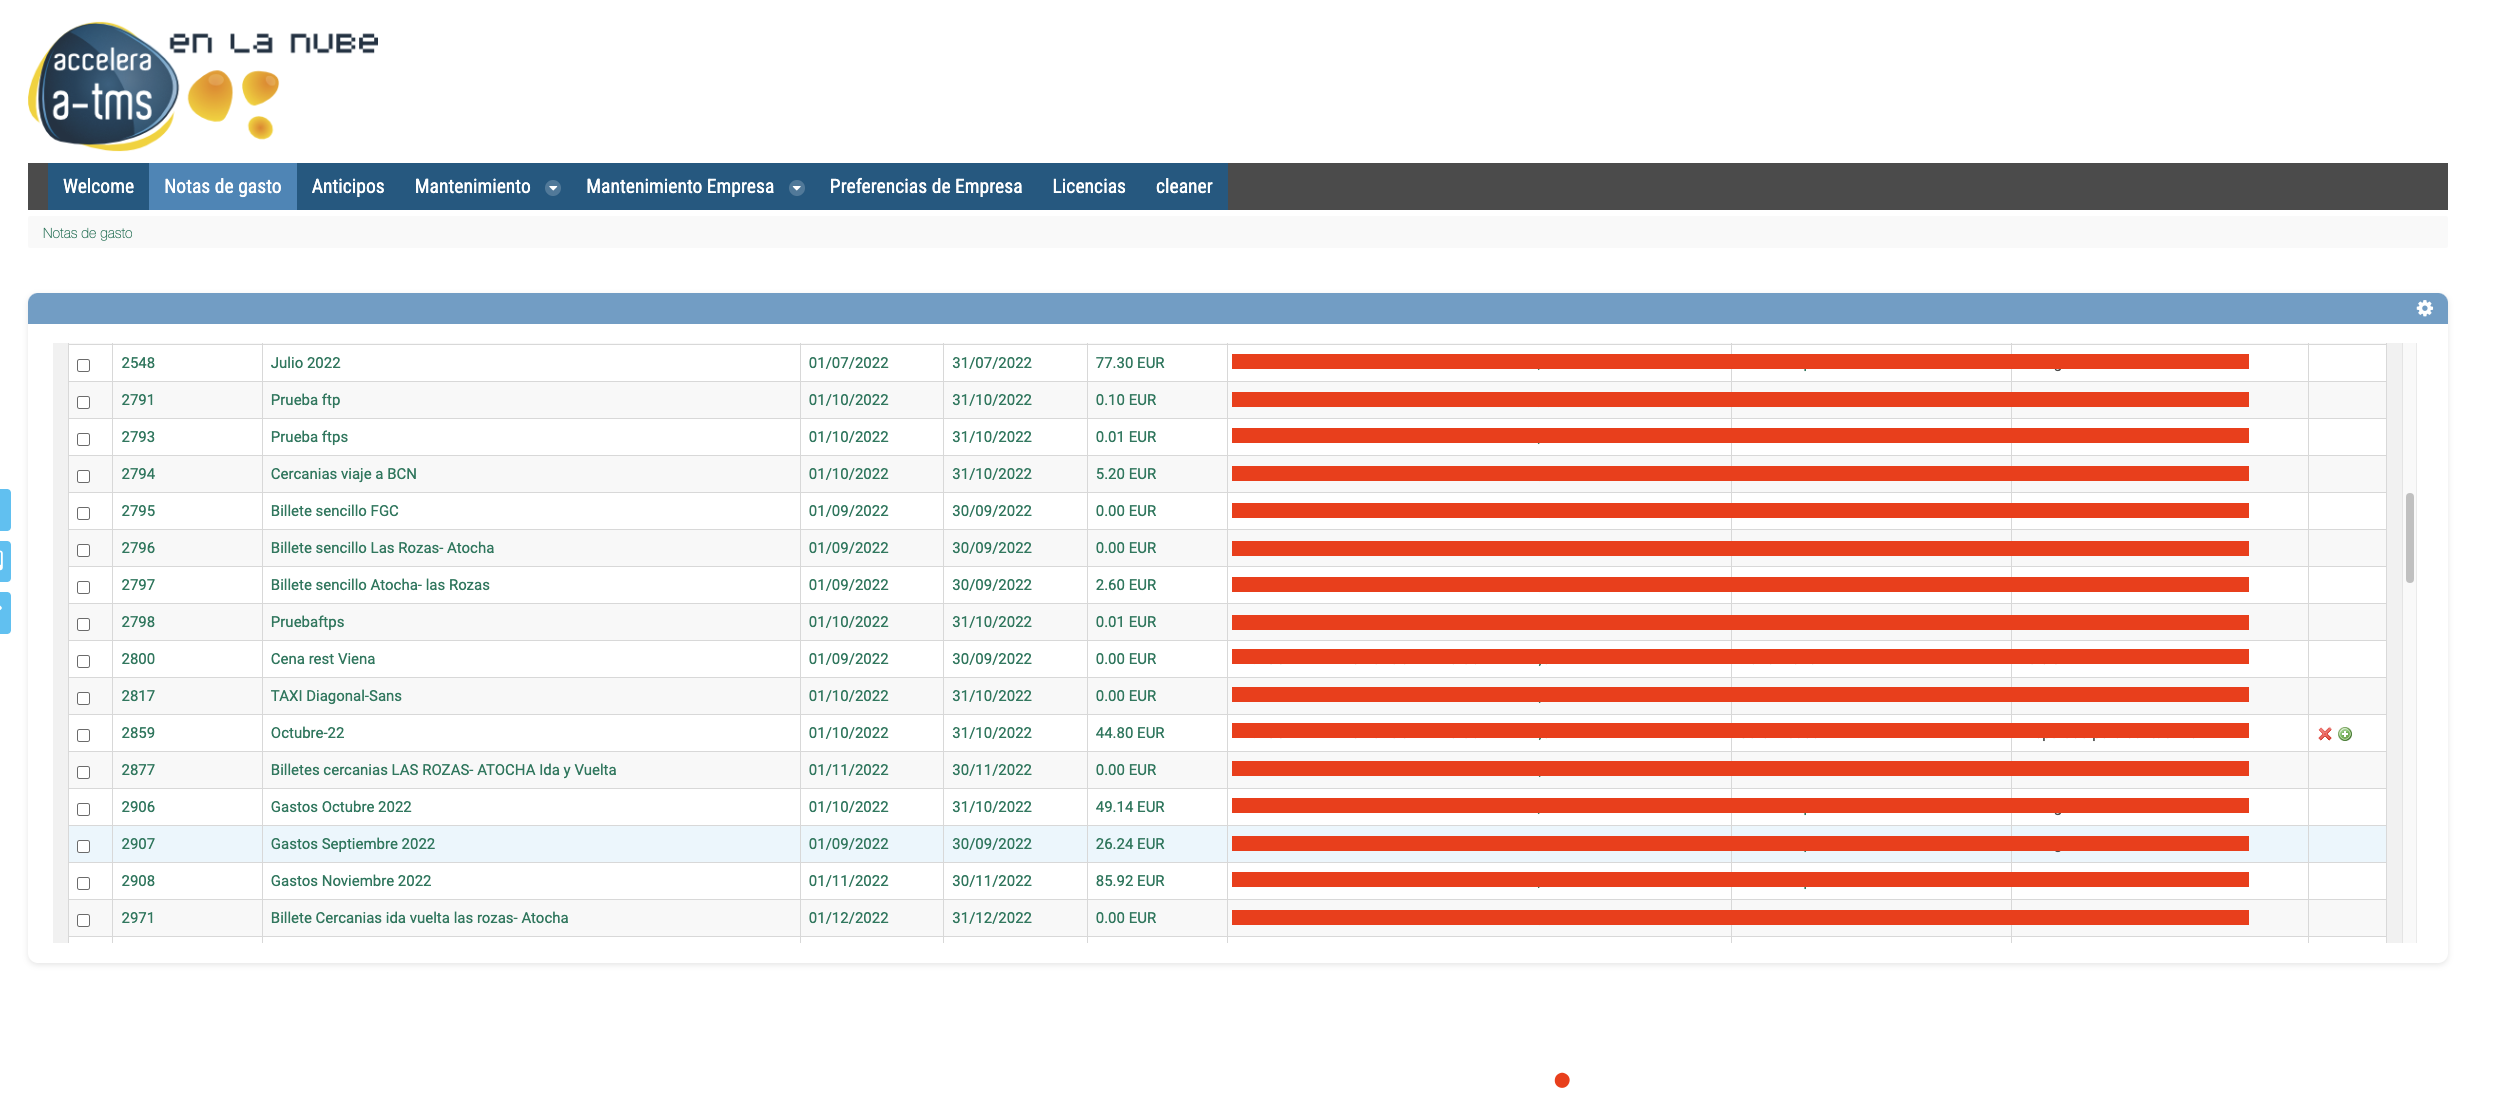Toggle the checkbox for row 2971
The width and height of the screenshot is (2512, 1107).
(x=84, y=920)
